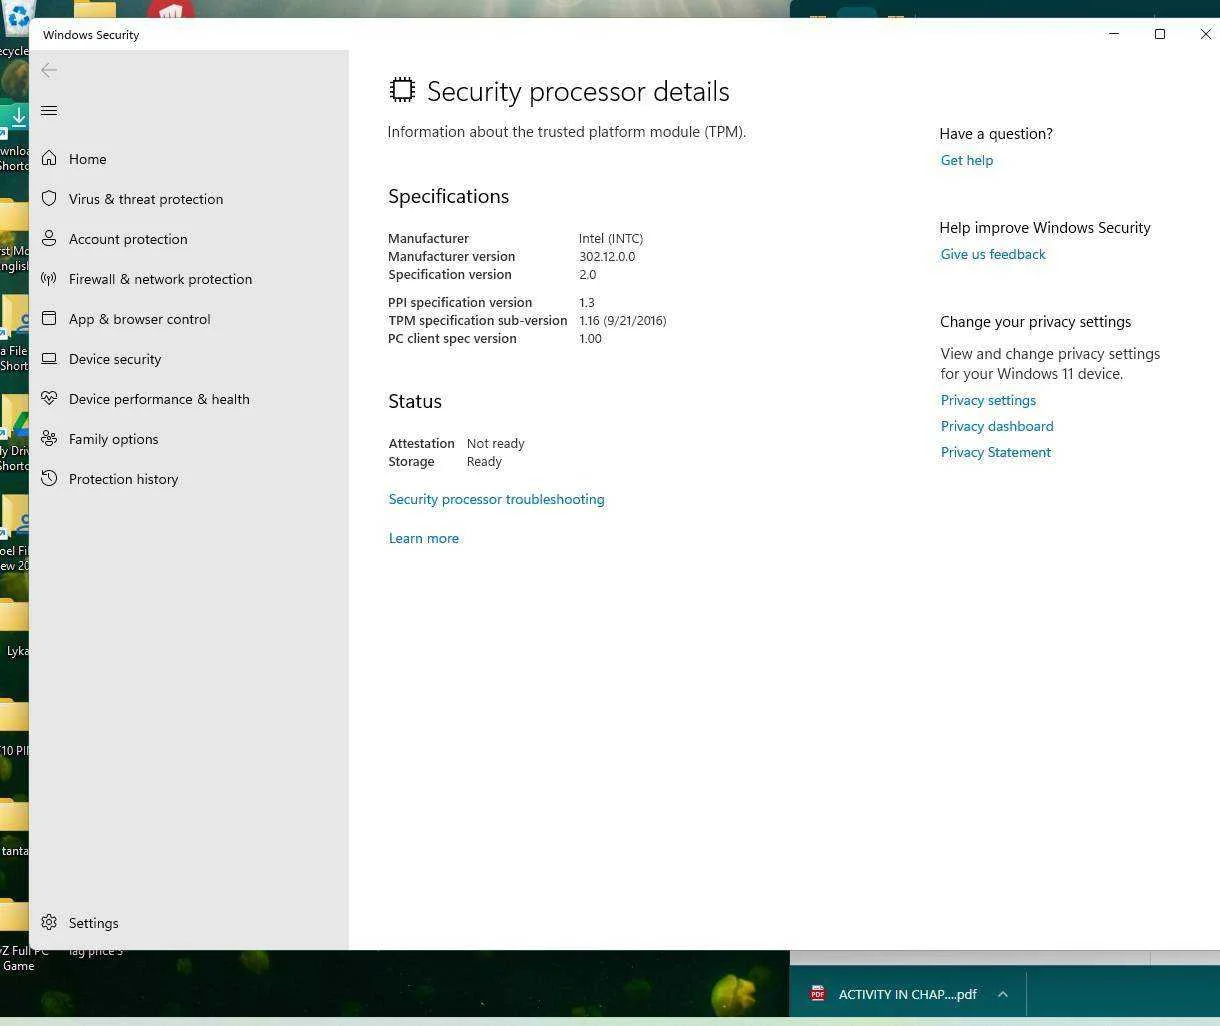1220x1026 pixels.
Task: Click the PDF icon in the downloads bar
Action: coord(818,994)
